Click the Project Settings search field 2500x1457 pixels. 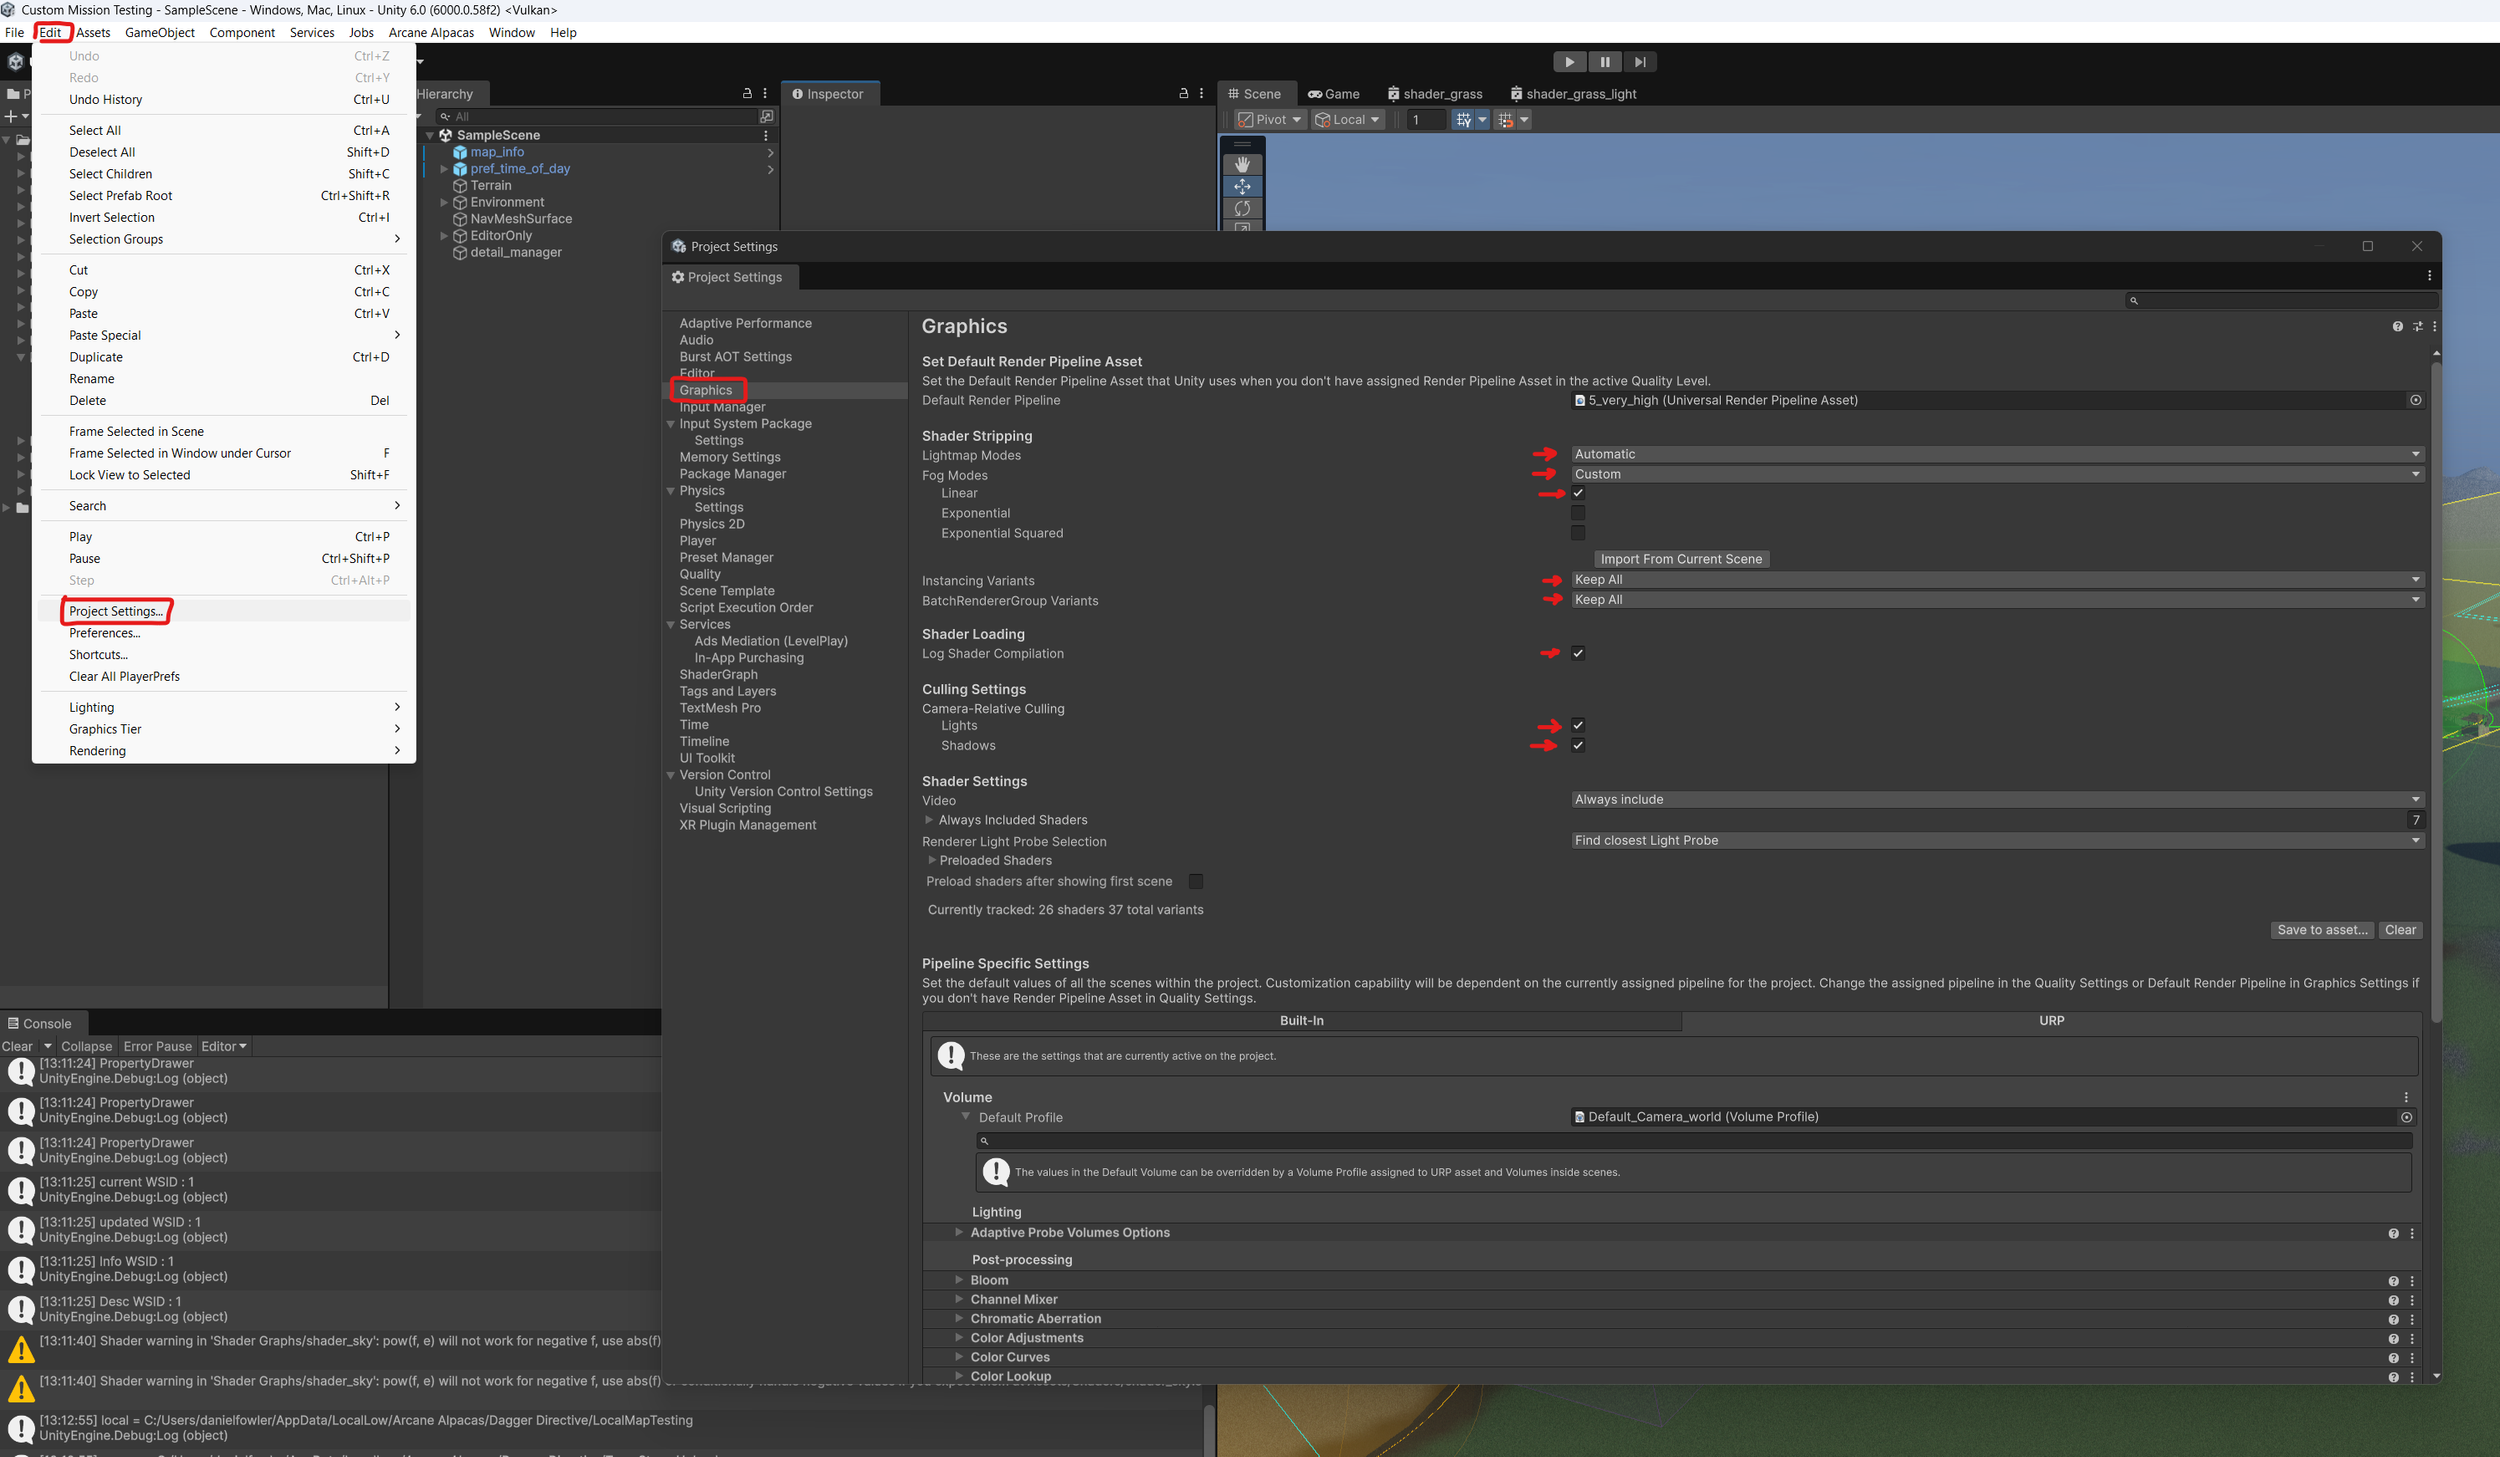(2282, 300)
